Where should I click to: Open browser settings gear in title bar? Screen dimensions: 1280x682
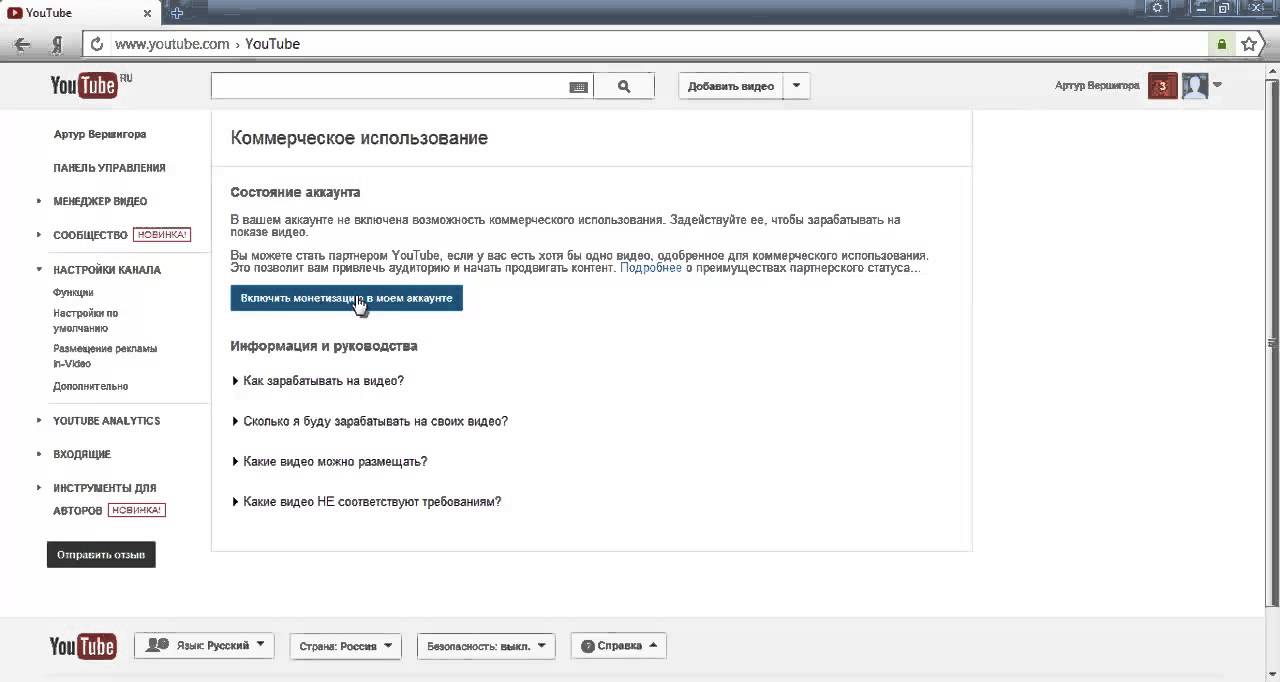(x=1158, y=7)
